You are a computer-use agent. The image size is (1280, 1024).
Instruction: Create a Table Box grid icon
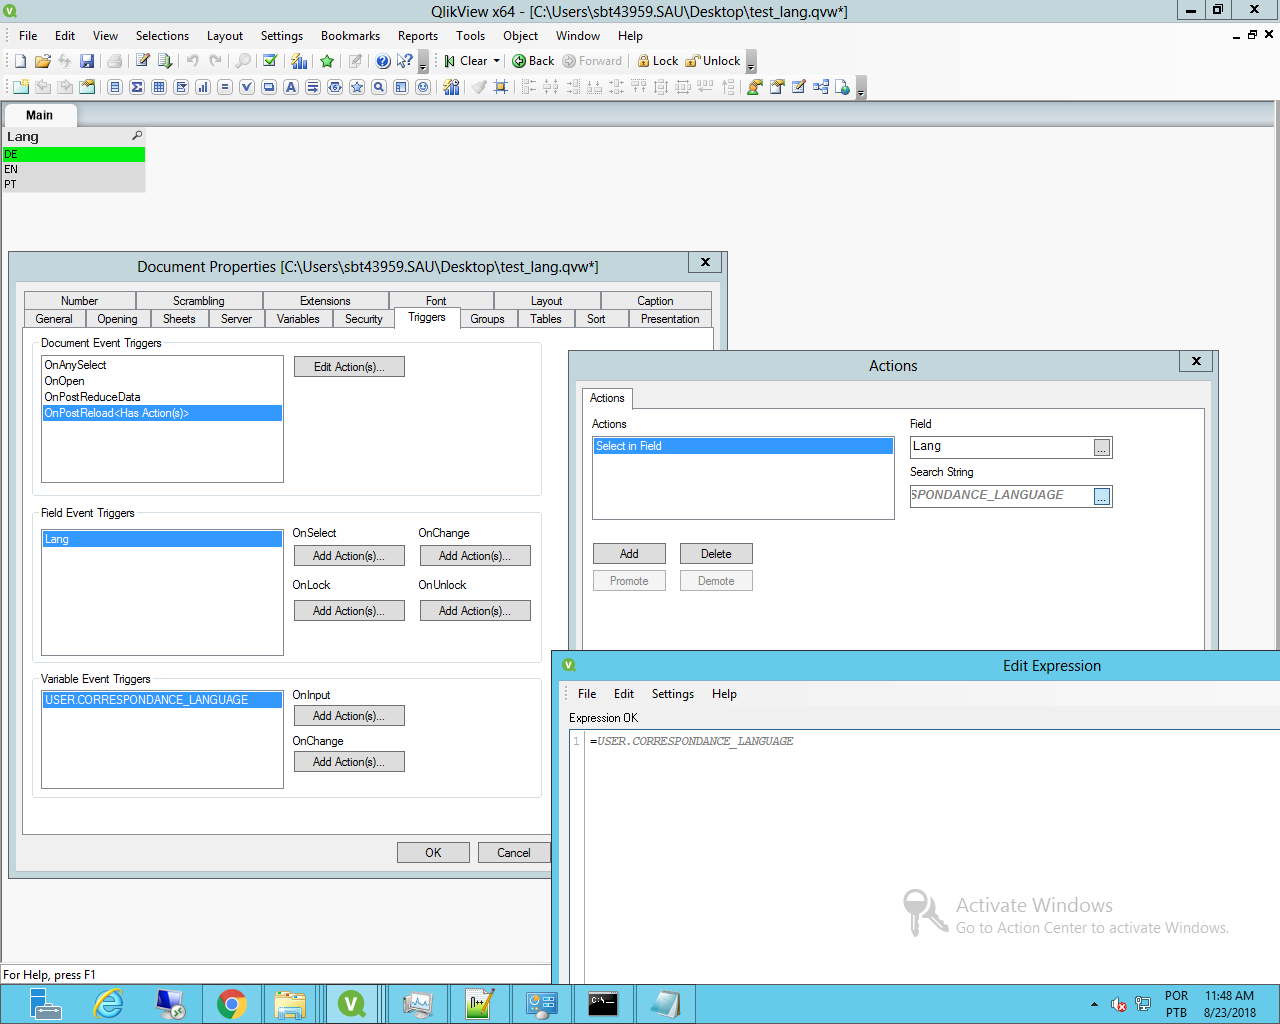click(159, 87)
